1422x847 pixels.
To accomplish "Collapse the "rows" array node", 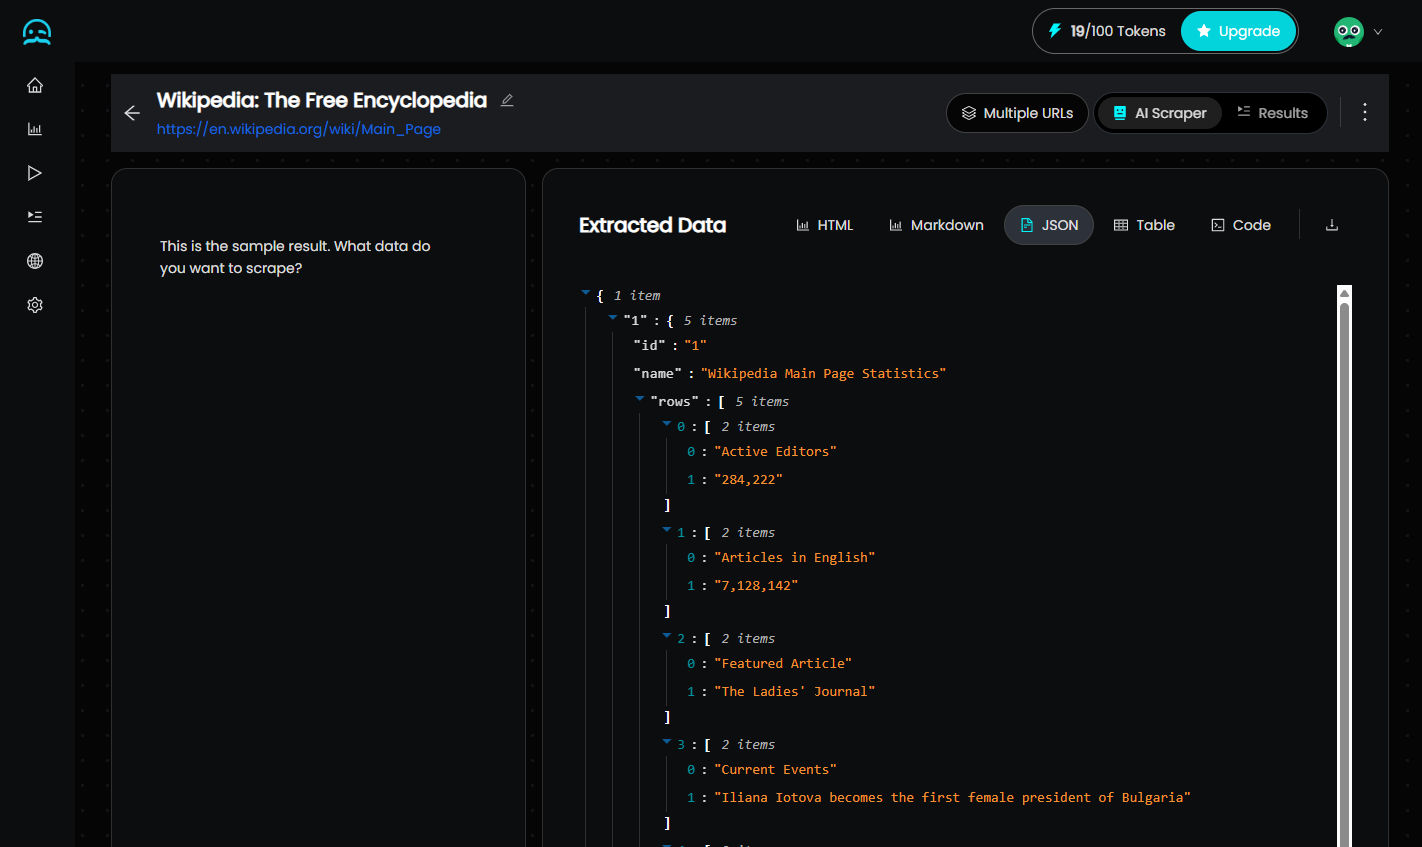I will (x=640, y=399).
